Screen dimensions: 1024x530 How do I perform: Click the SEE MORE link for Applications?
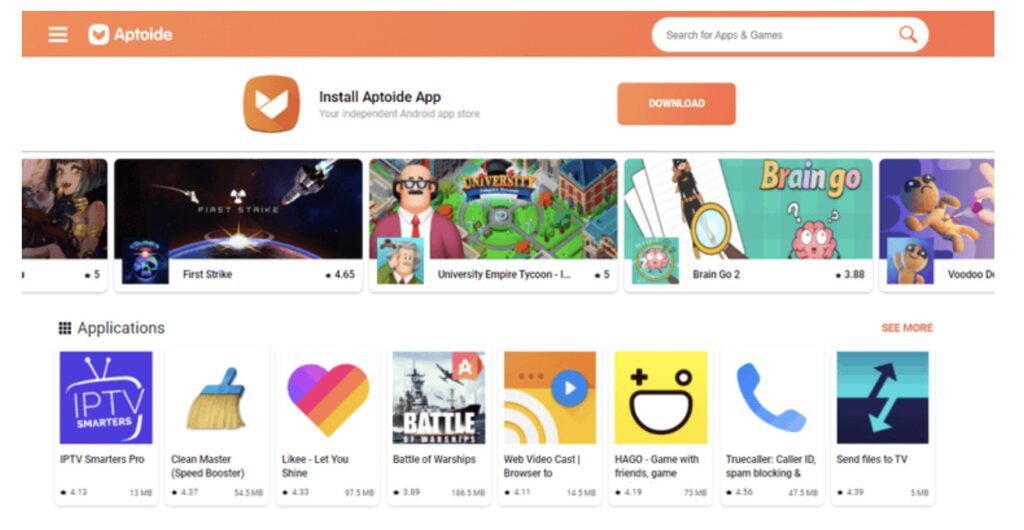click(906, 328)
